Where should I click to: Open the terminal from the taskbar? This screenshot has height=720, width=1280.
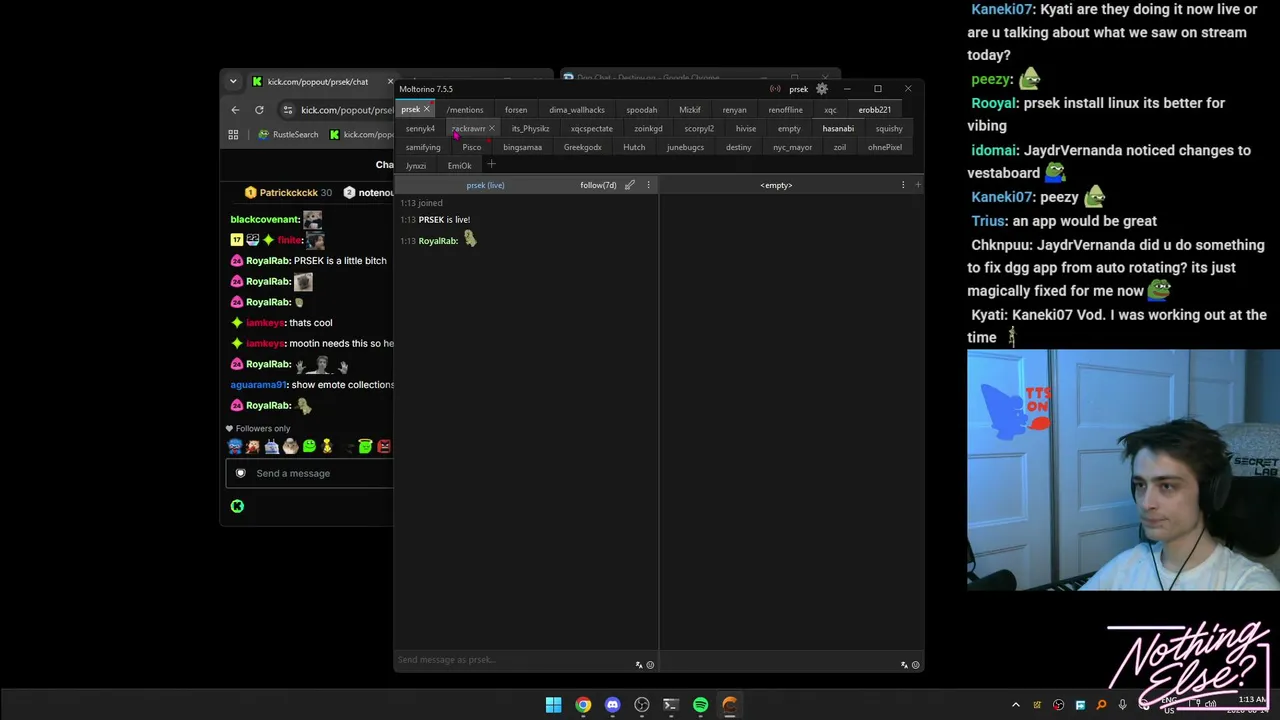(671, 705)
